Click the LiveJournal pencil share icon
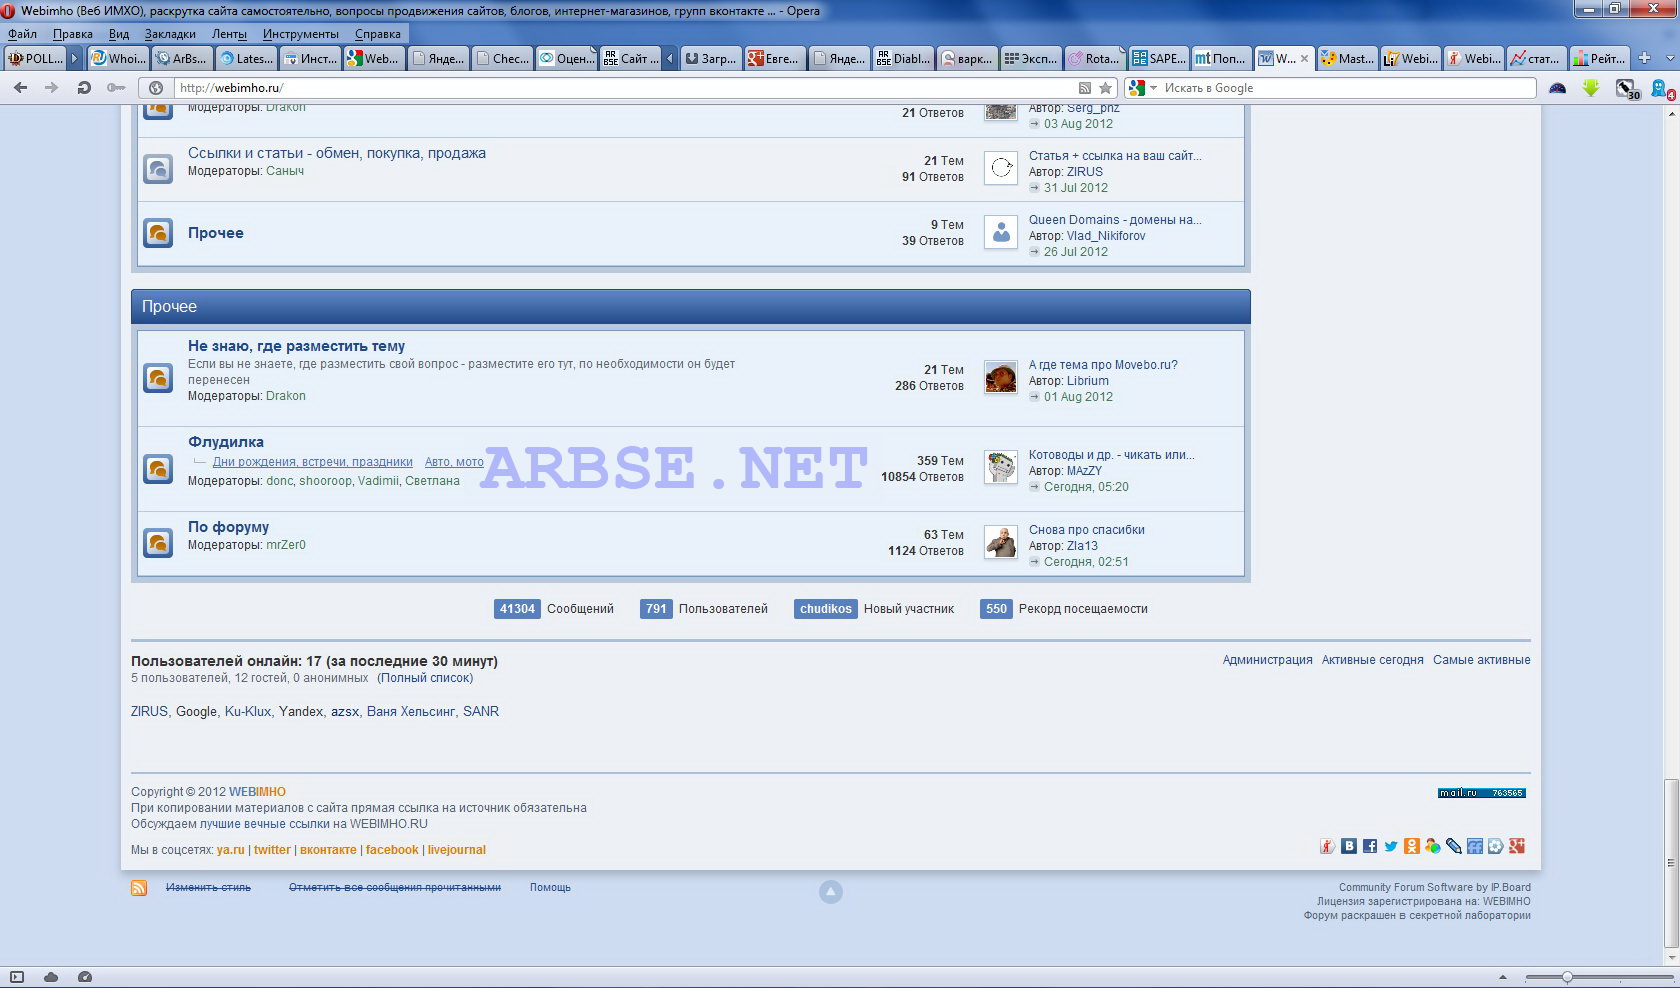 pos(1454,846)
